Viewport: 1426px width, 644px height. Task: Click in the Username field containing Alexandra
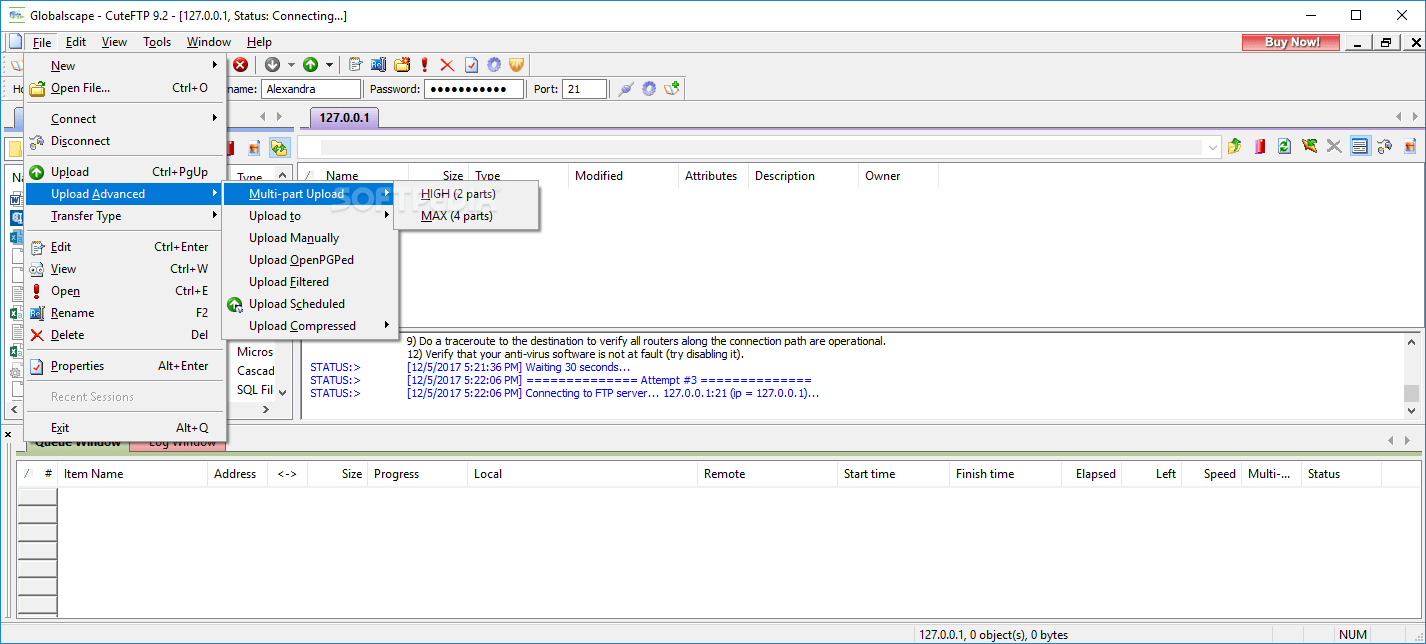(x=310, y=89)
